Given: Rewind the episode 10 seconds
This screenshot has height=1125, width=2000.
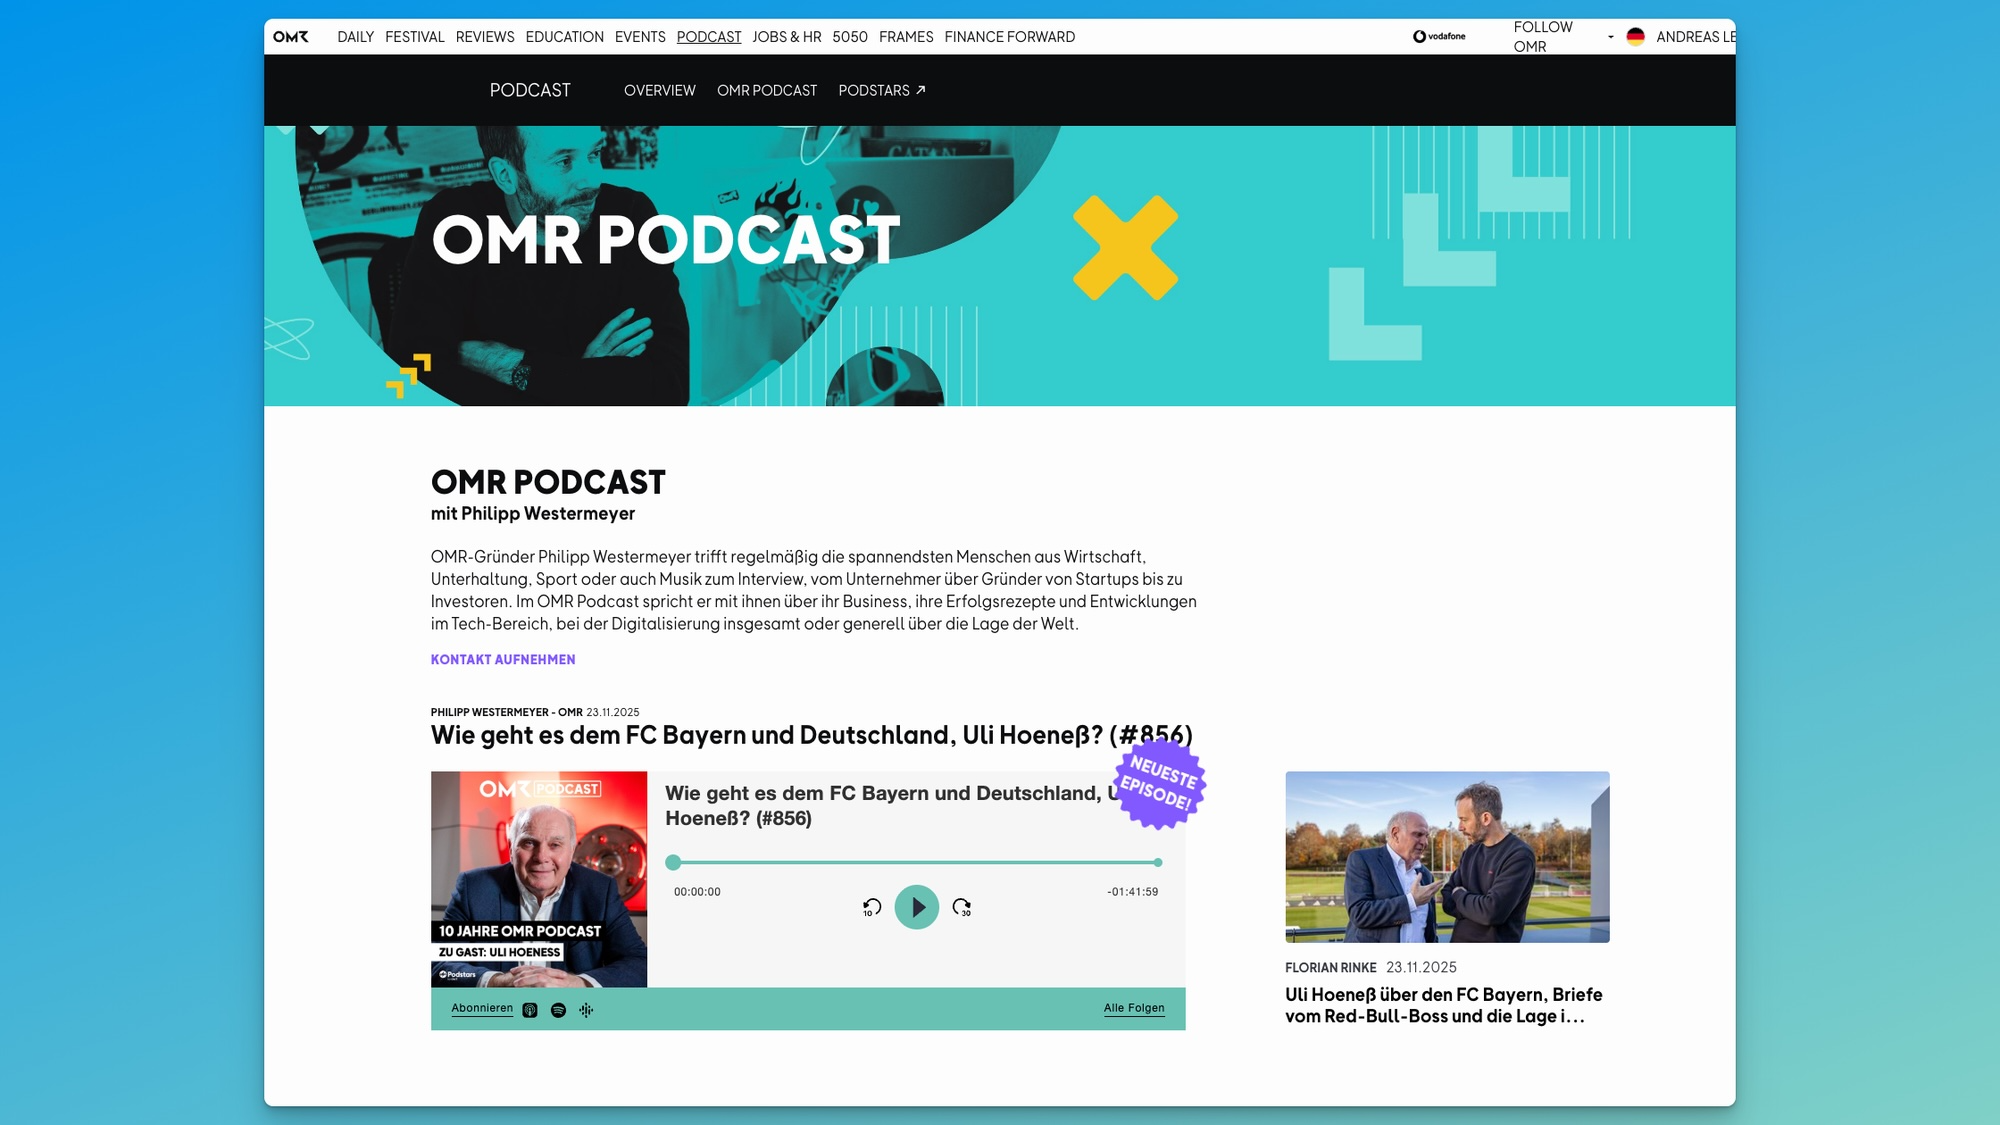Looking at the screenshot, I should pyautogui.click(x=871, y=907).
